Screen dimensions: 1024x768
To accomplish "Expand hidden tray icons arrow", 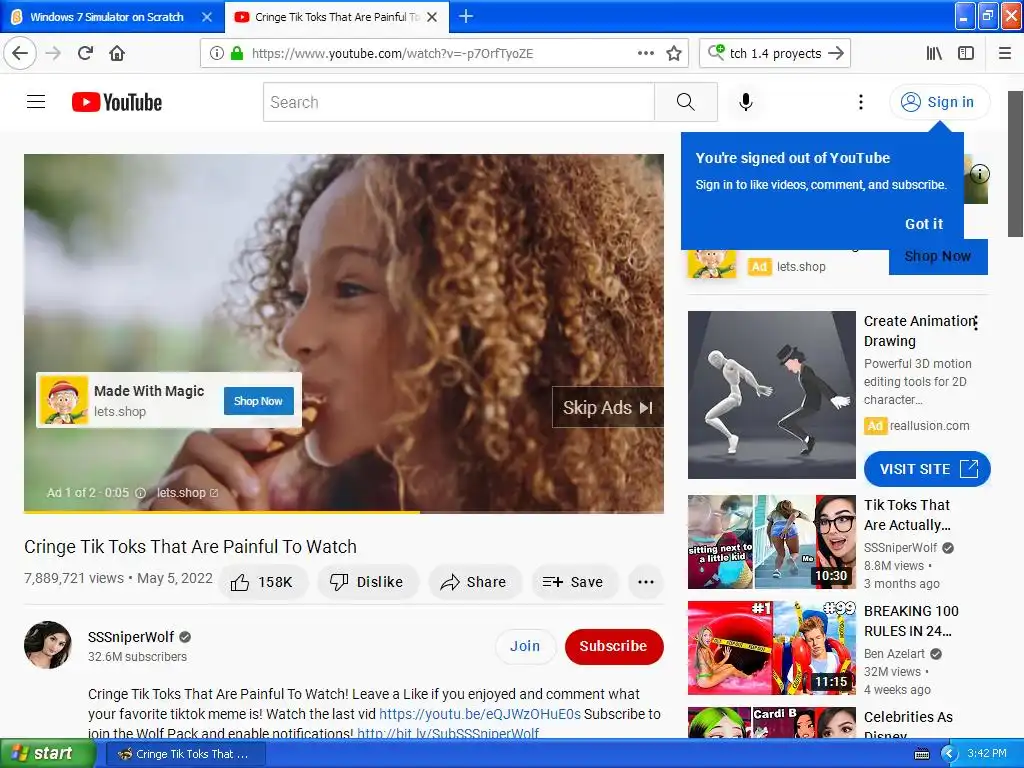I will pyautogui.click(x=948, y=754).
